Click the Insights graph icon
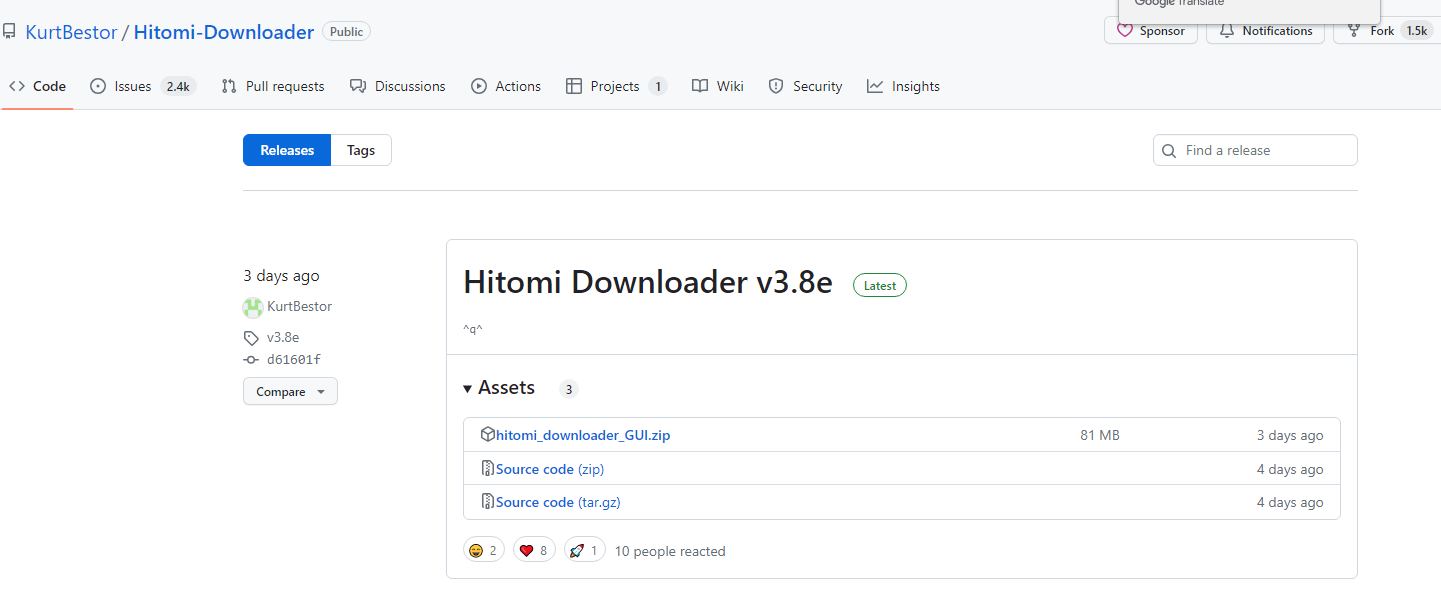 [875, 86]
